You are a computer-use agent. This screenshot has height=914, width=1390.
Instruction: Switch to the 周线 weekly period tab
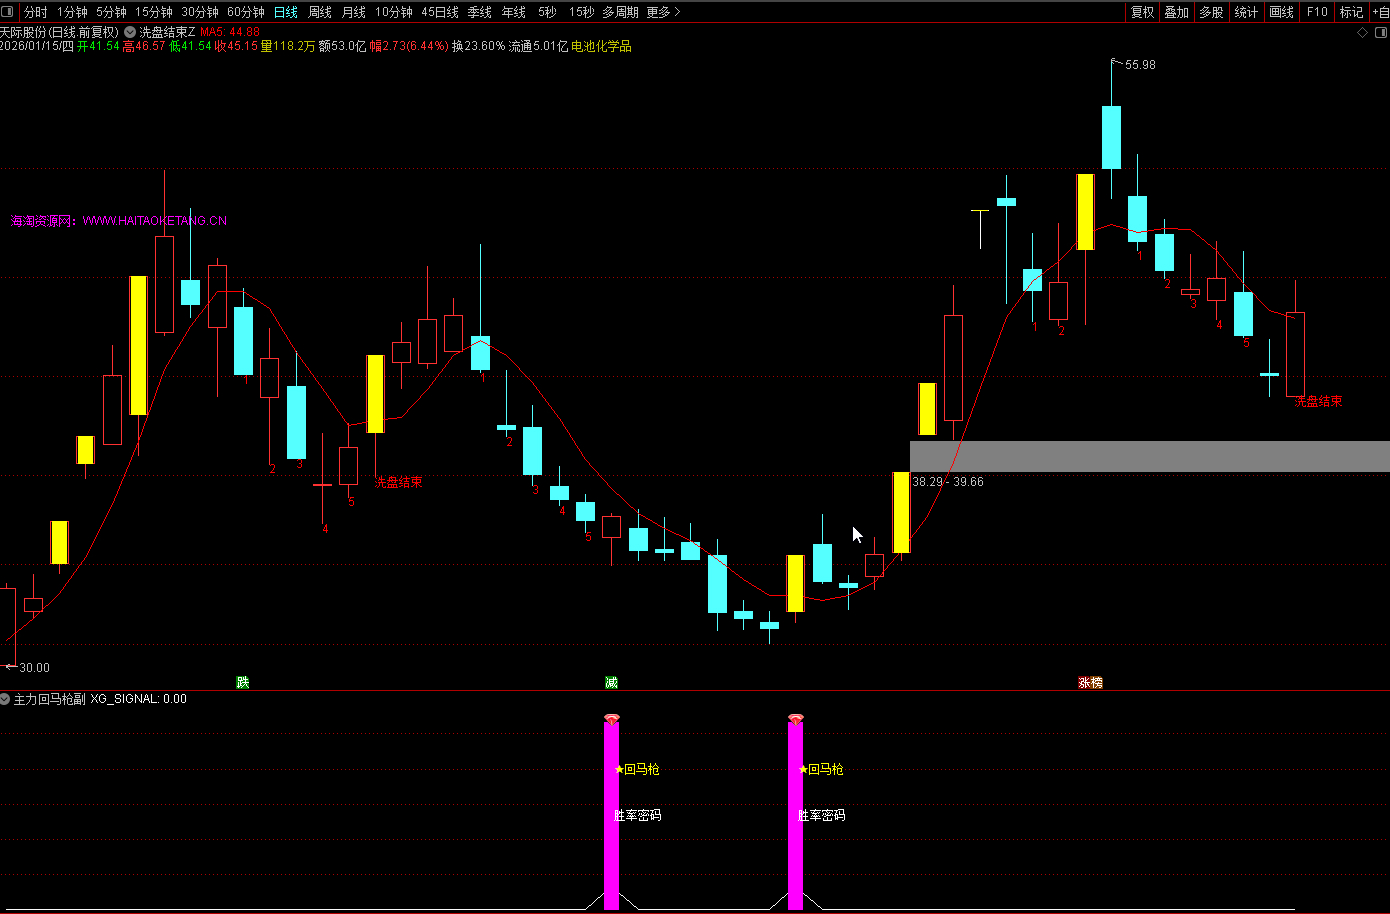point(319,12)
